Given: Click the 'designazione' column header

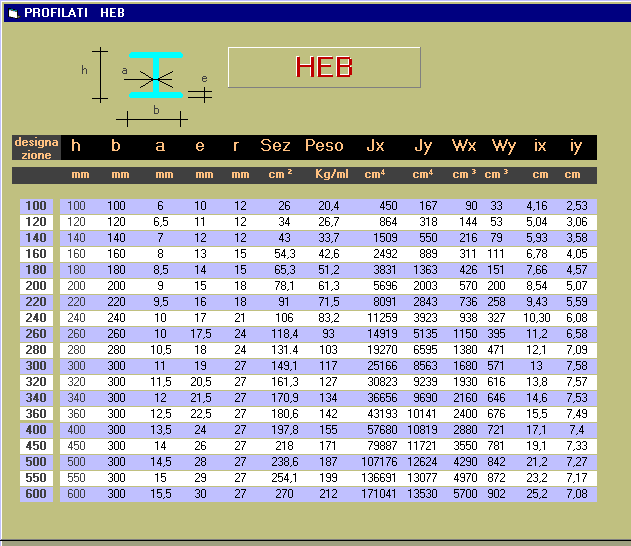Looking at the screenshot, I should point(36,148).
